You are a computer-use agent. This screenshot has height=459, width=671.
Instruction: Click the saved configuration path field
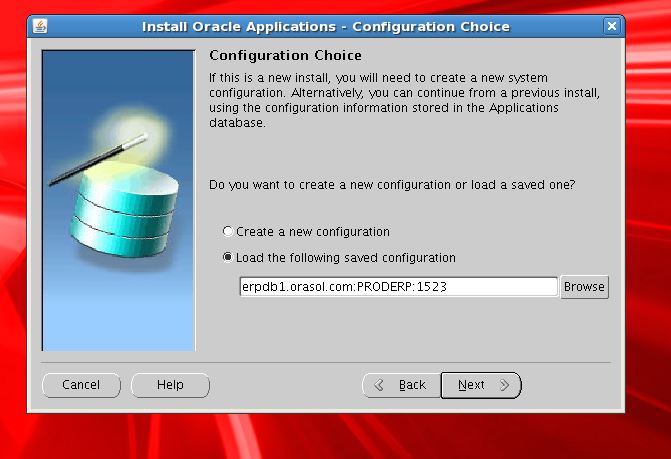click(x=399, y=287)
